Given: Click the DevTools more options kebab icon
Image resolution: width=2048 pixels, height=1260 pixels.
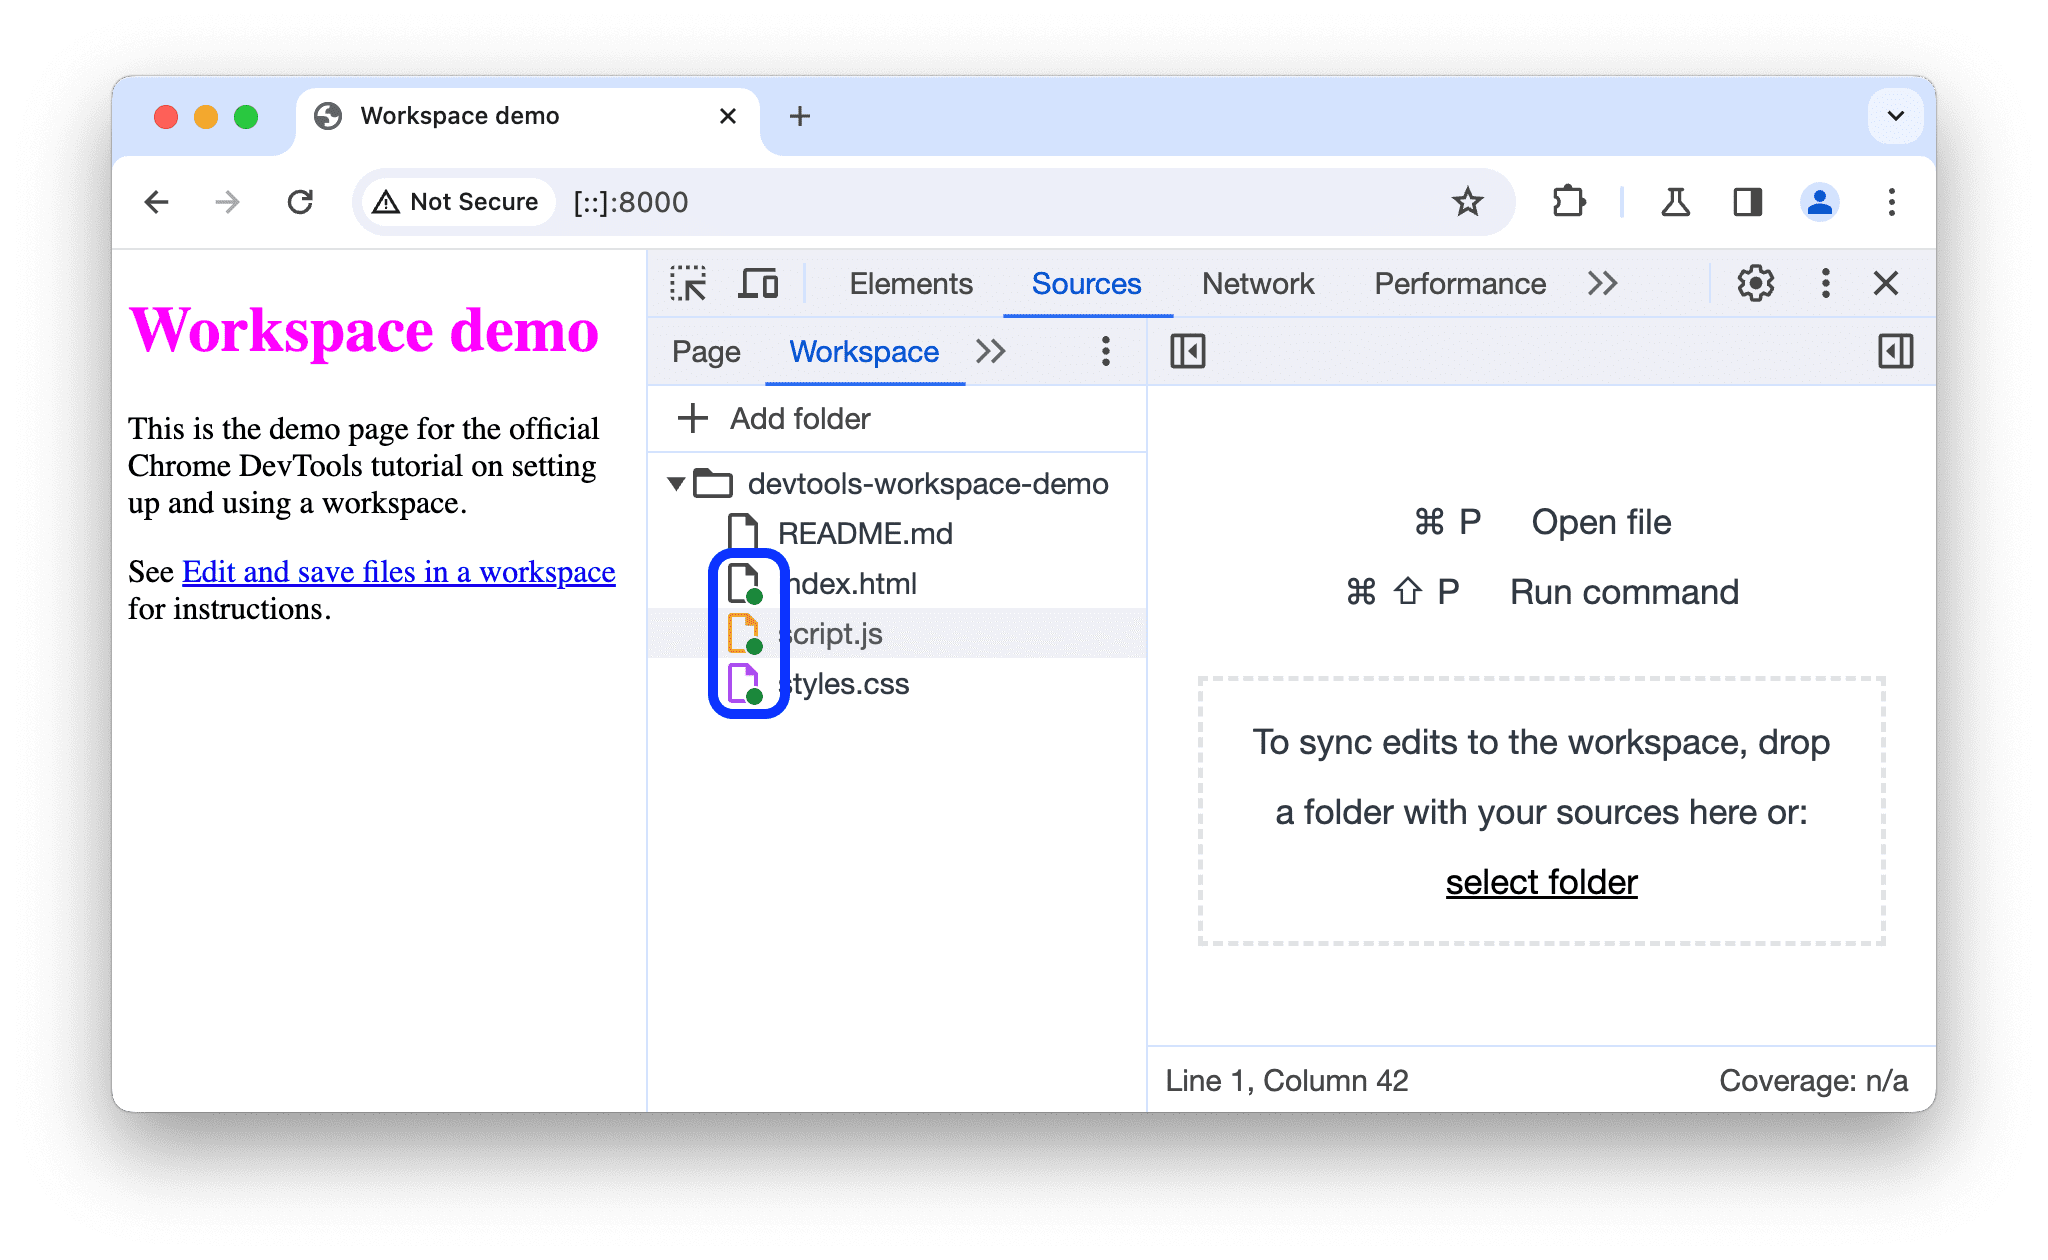Looking at the screenshot, I should tap(1823, 284).
